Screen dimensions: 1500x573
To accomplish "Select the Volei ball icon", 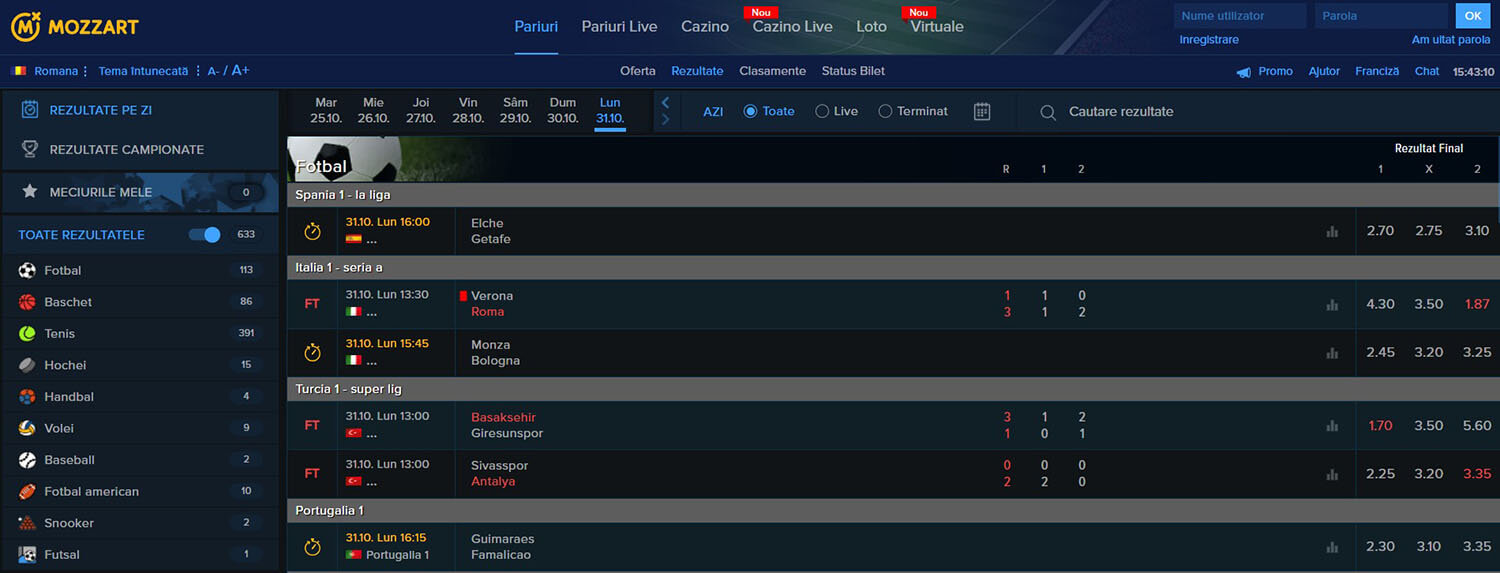I will tap(27, 428).
